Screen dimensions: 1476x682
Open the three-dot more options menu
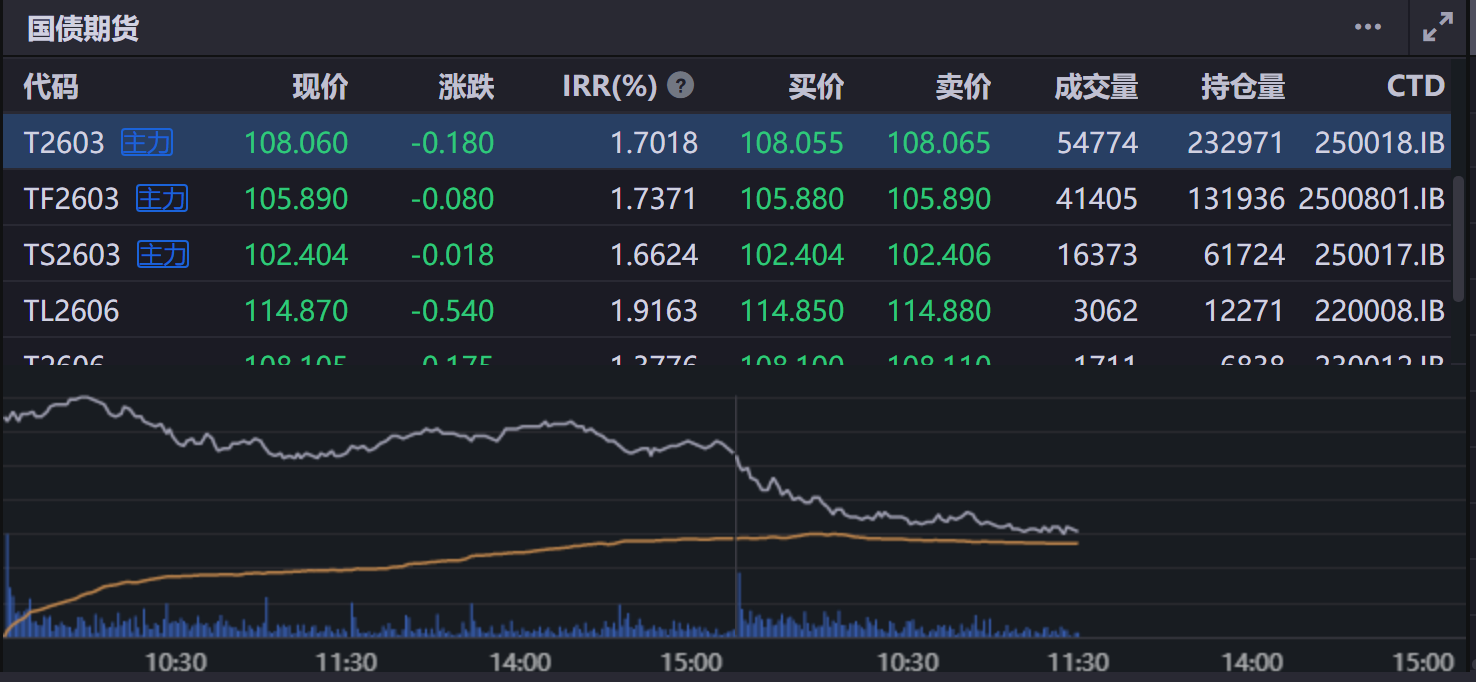click(1368, 27)
